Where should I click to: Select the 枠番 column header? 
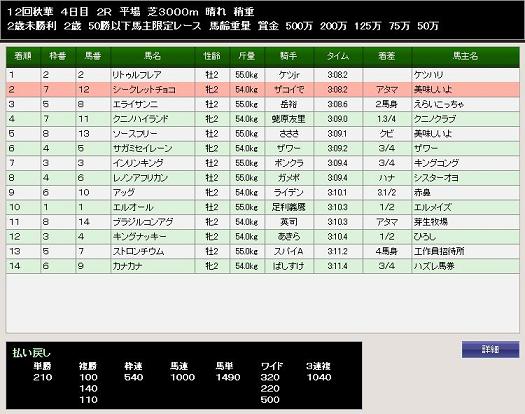[x=58, y=56]
